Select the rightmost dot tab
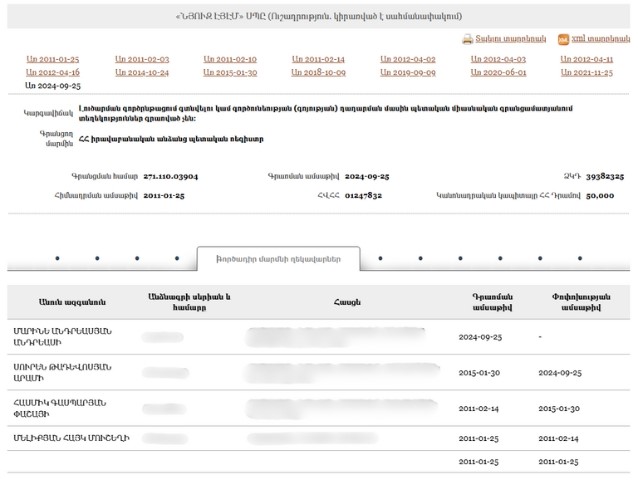638x481 pixels. 580,259
